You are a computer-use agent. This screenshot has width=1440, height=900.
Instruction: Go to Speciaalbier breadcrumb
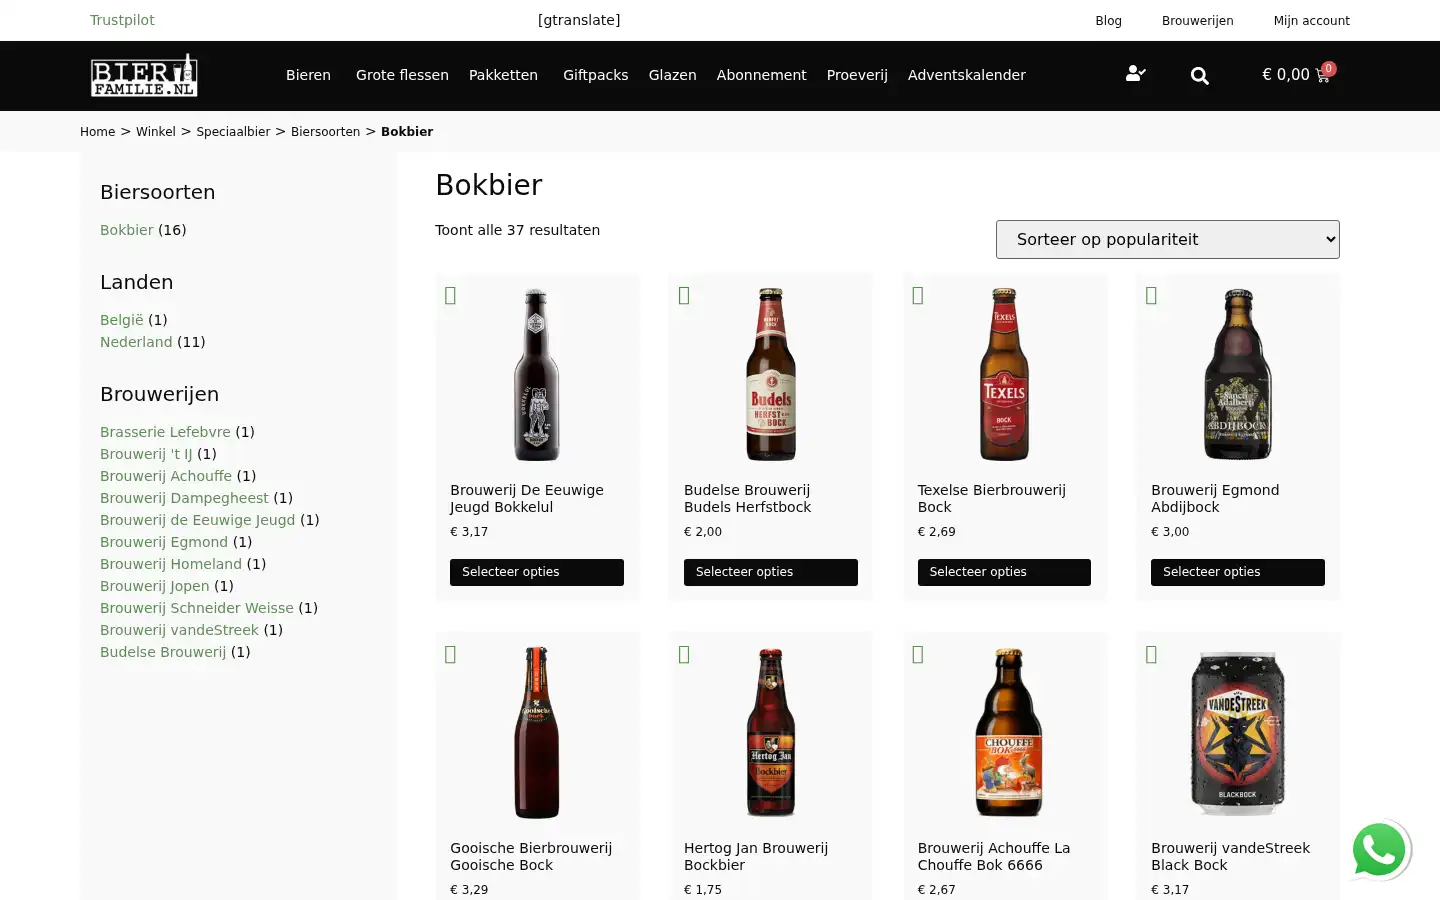[233, 132]
